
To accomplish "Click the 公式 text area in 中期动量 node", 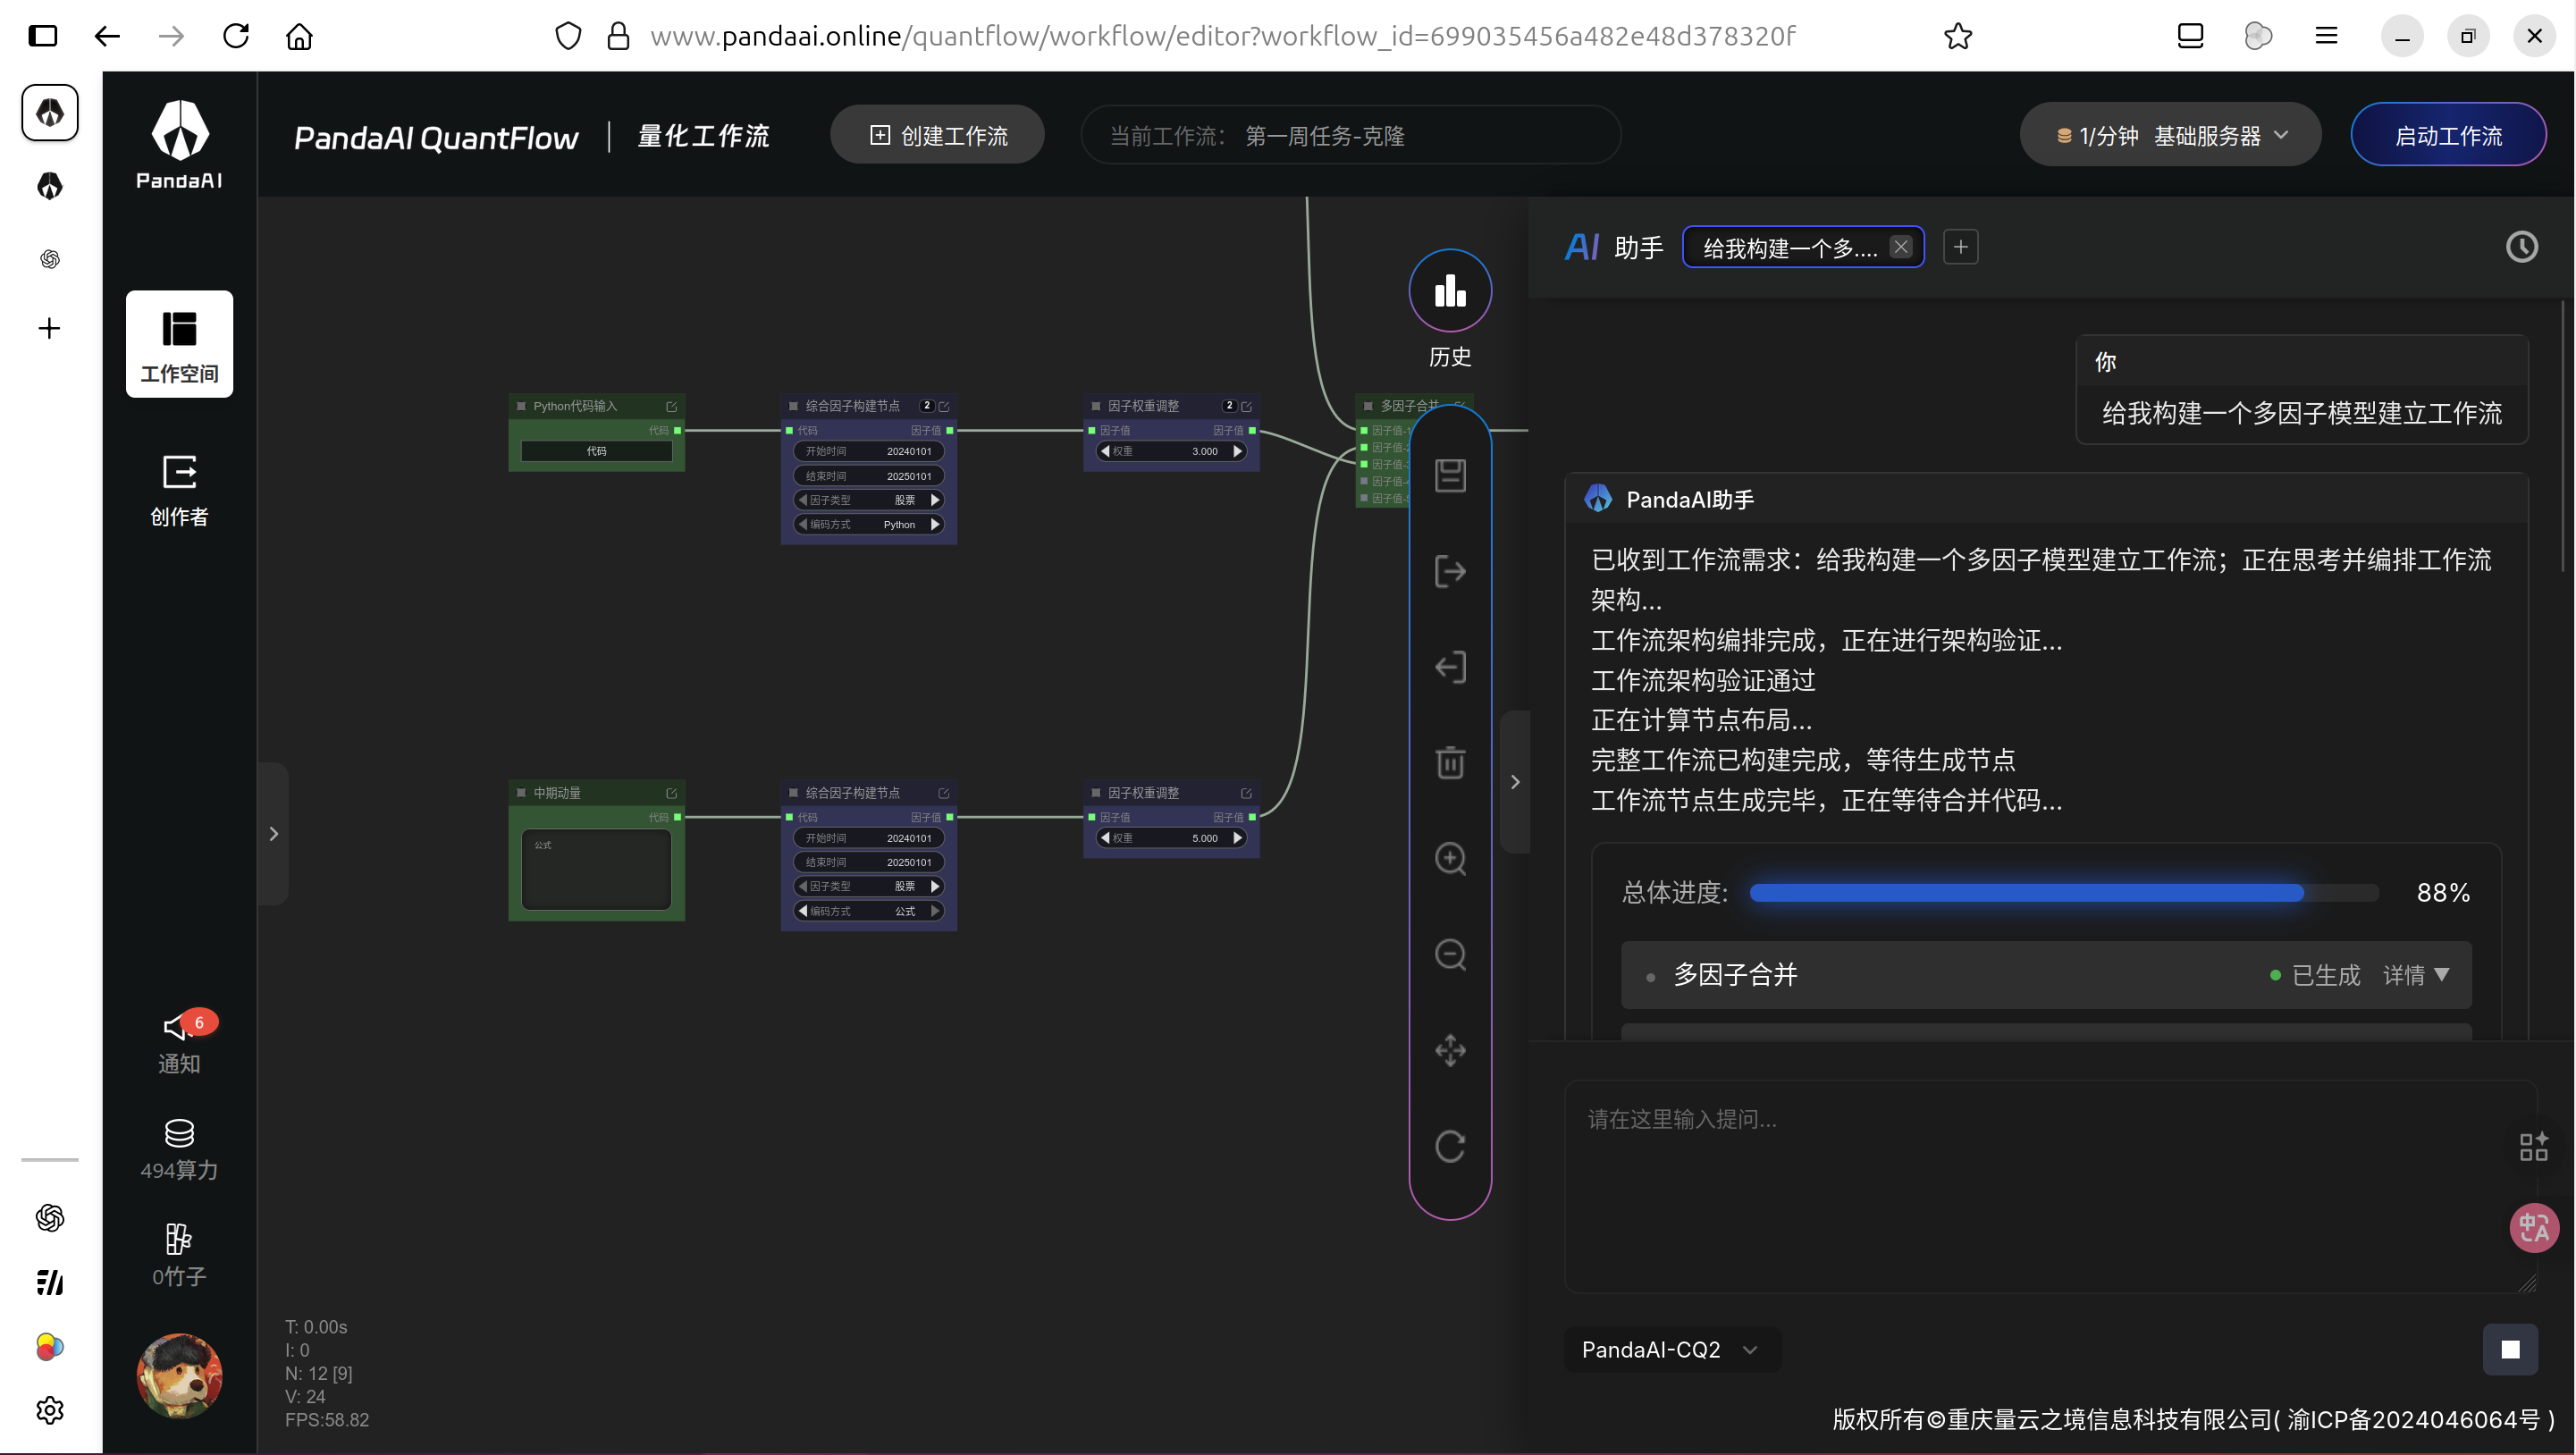I will (x=596, y=869).
